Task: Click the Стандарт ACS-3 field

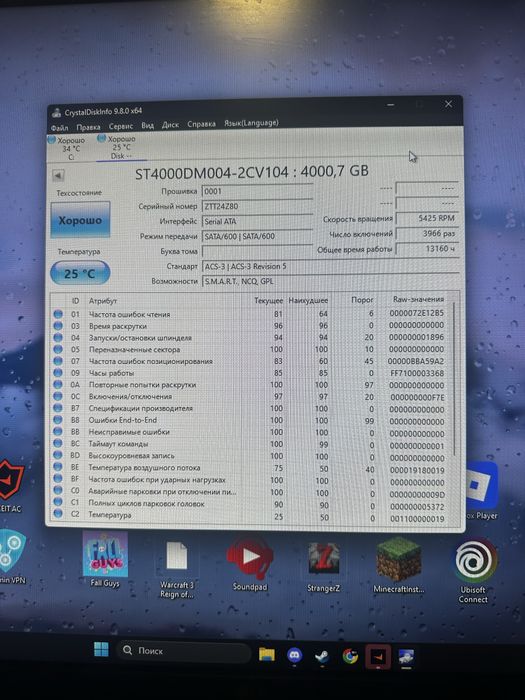Action: pos(330,267)
